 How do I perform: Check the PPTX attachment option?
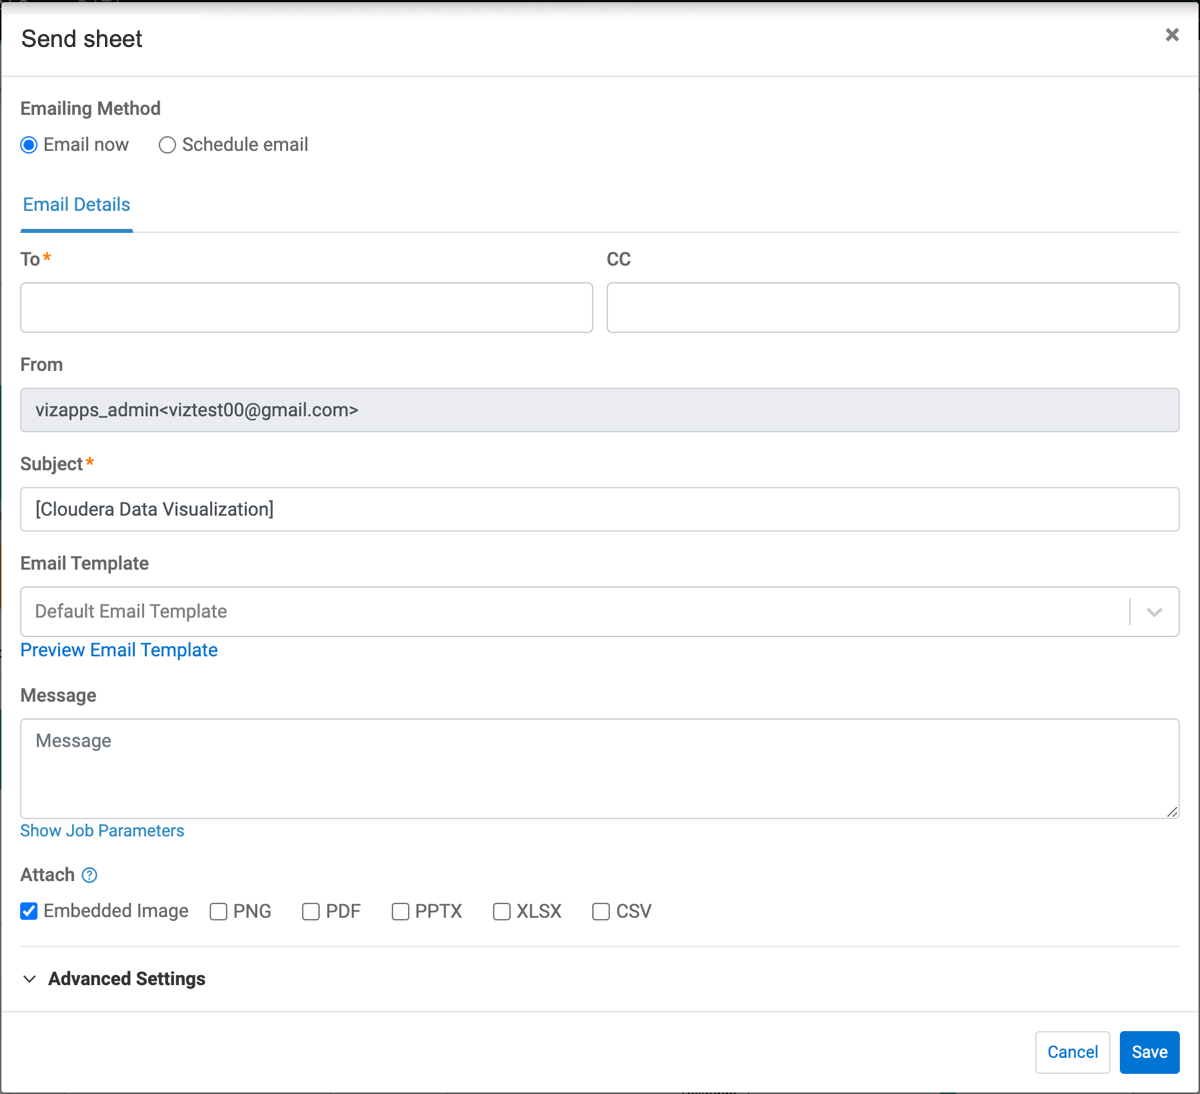tap(400, 912)
